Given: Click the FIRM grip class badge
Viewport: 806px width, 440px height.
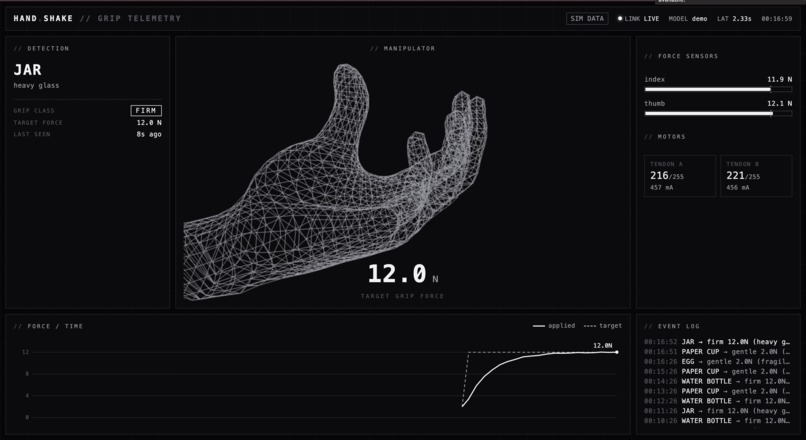Looking at the screenshot, I should (x=146, y=111).
